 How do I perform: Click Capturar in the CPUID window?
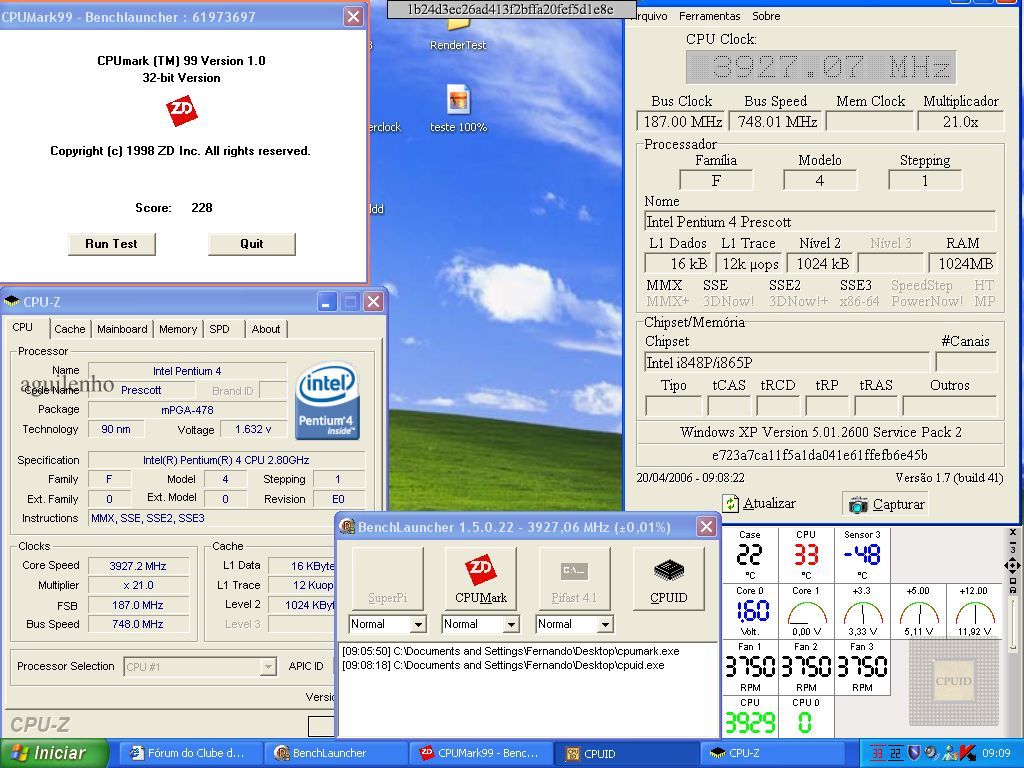pos(888,504)
